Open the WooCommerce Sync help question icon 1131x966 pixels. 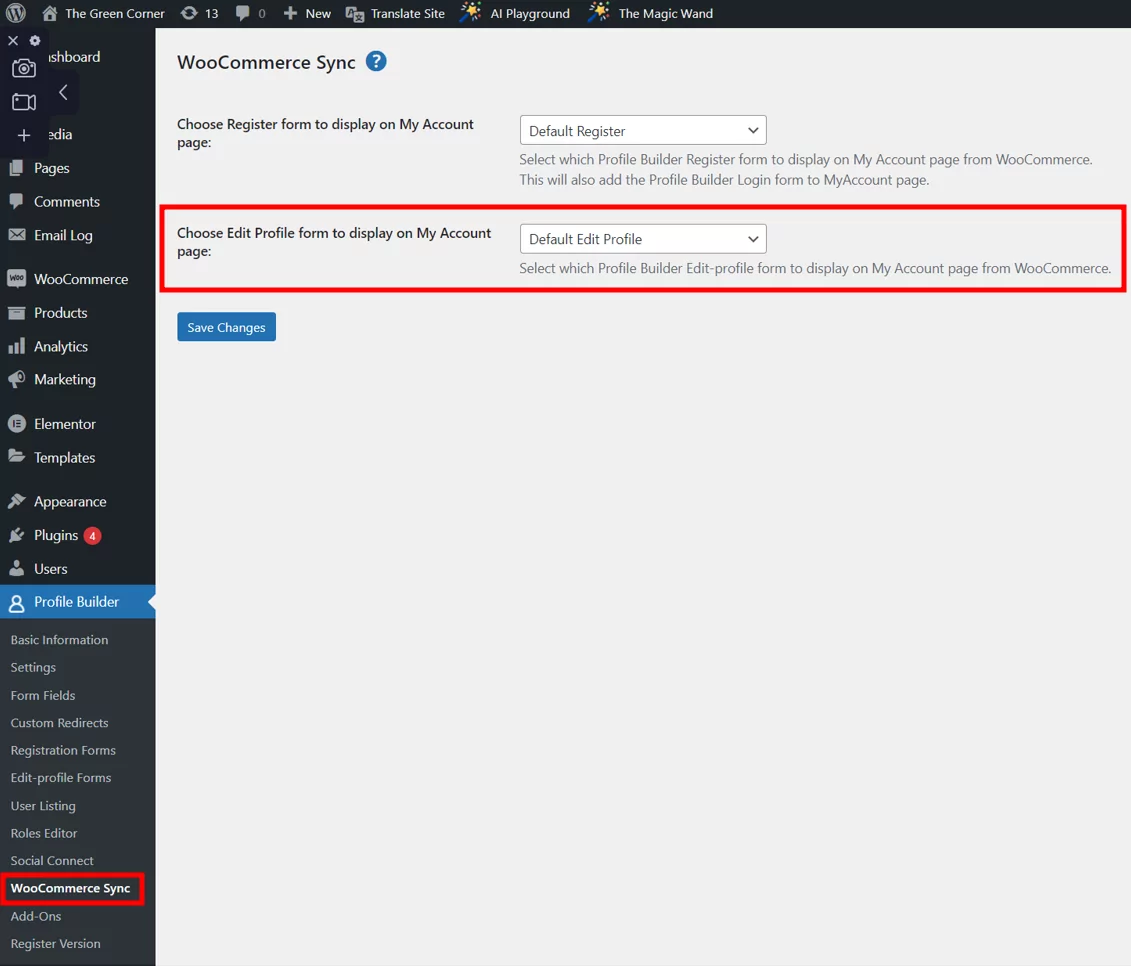coord(376,61)
